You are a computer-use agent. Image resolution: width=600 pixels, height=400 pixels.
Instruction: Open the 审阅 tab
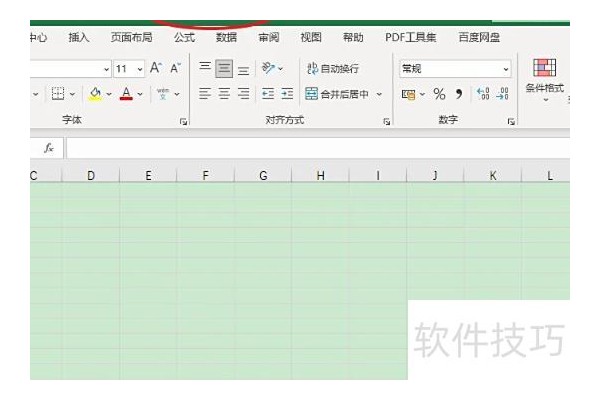coord(269,38)
